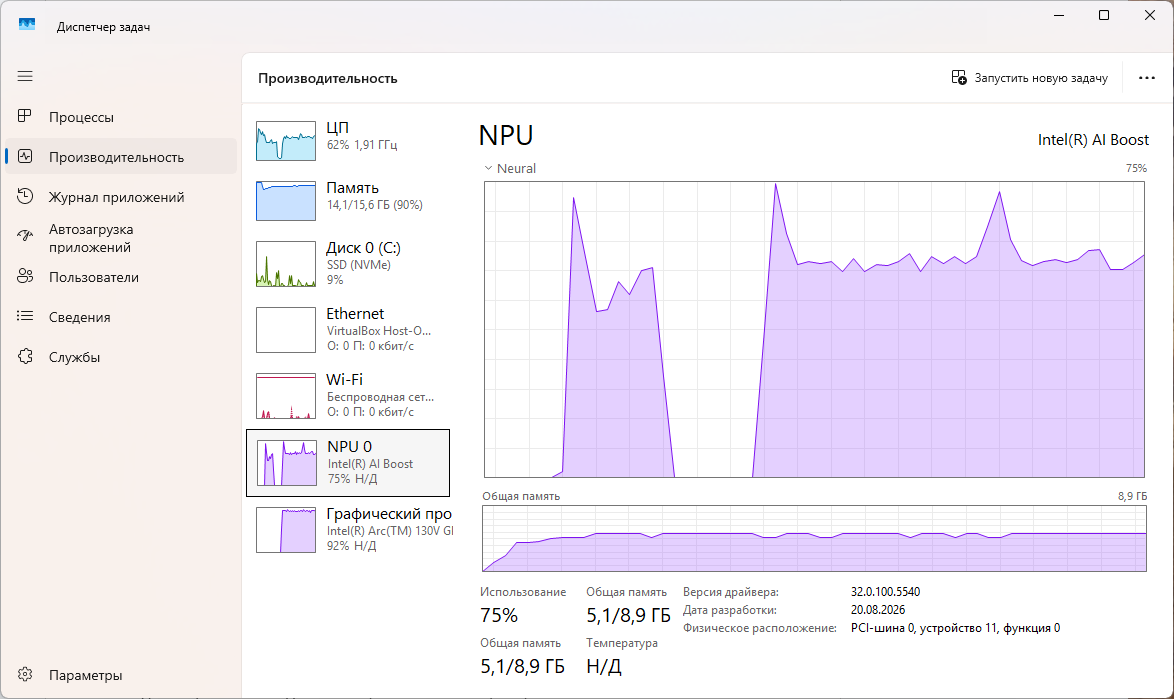
Task: Select Производительность in the sidebar
Action: click(x=121, y=156)
